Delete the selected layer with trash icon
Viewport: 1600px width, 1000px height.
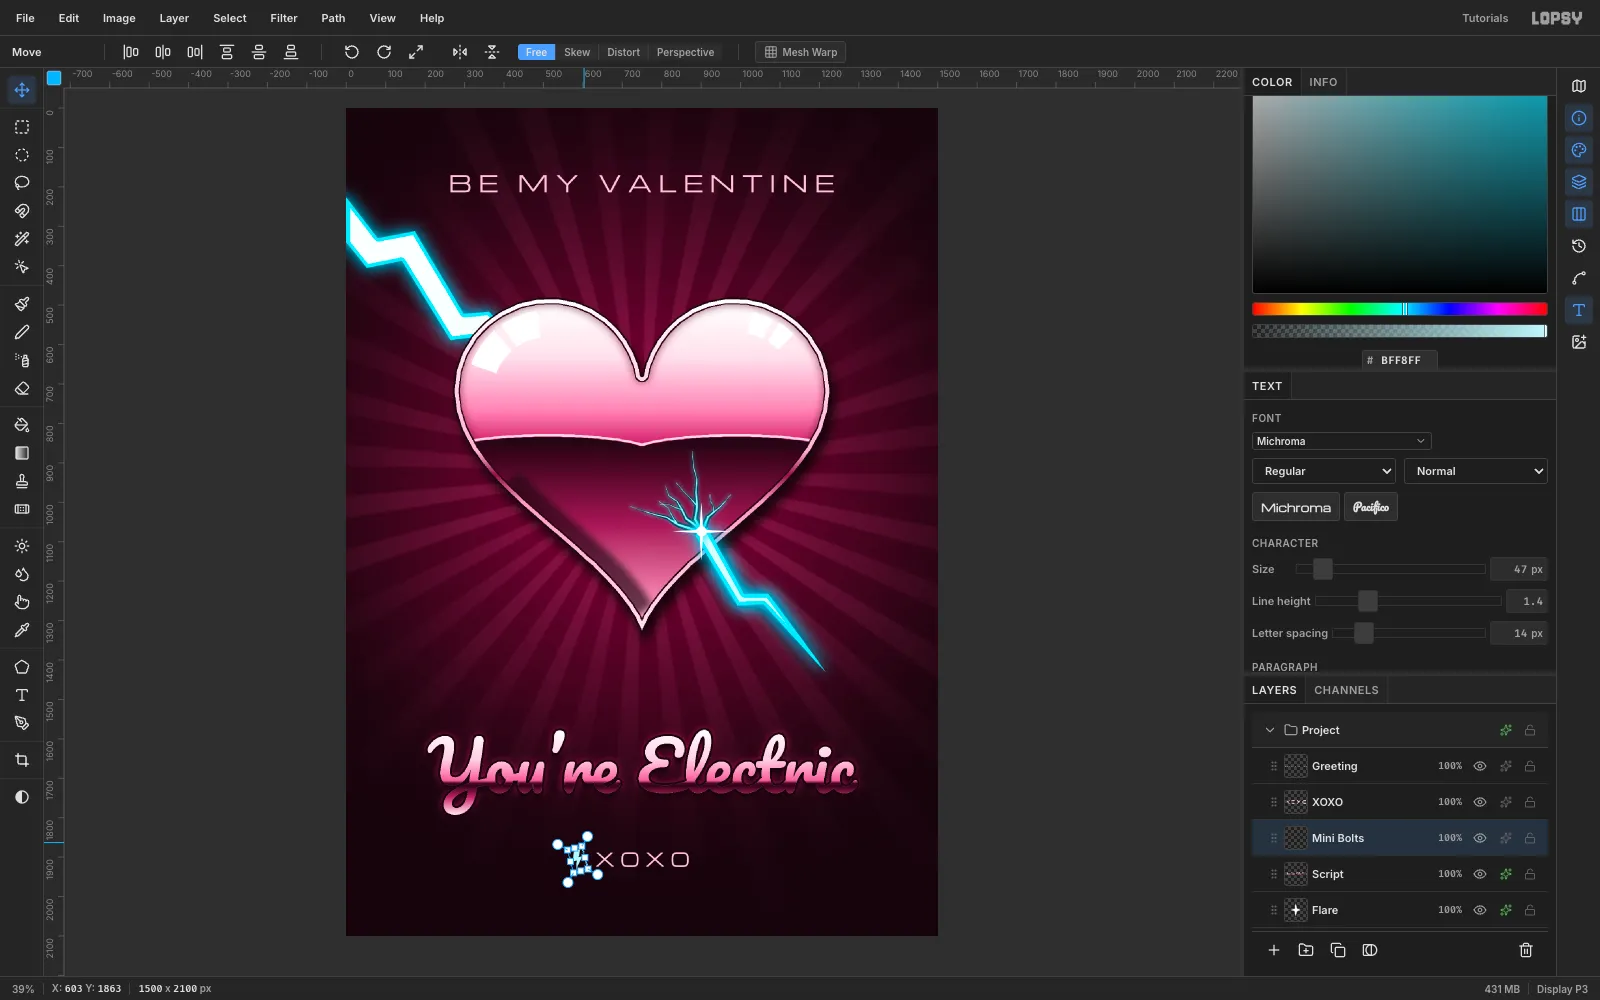coord(1526,950)
